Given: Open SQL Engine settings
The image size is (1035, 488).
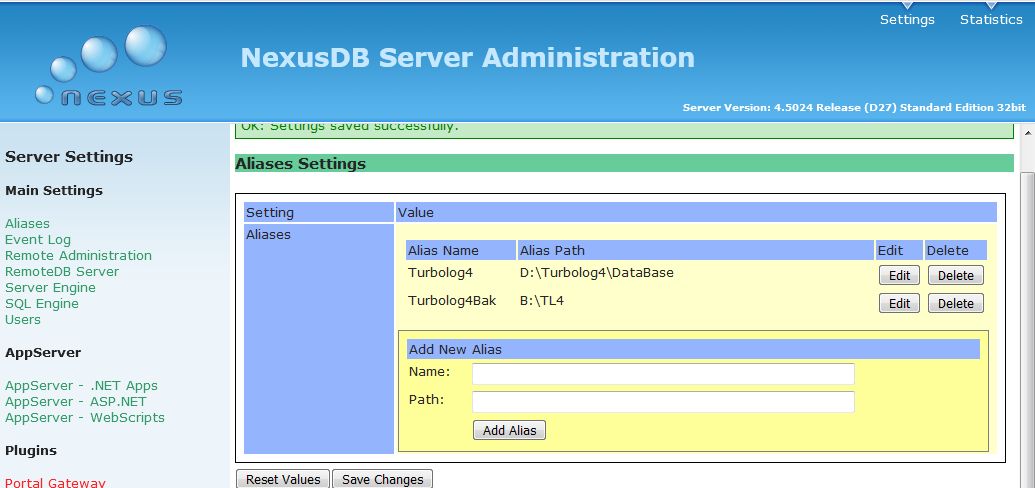Looking at the screenshot, I should 42,303.
